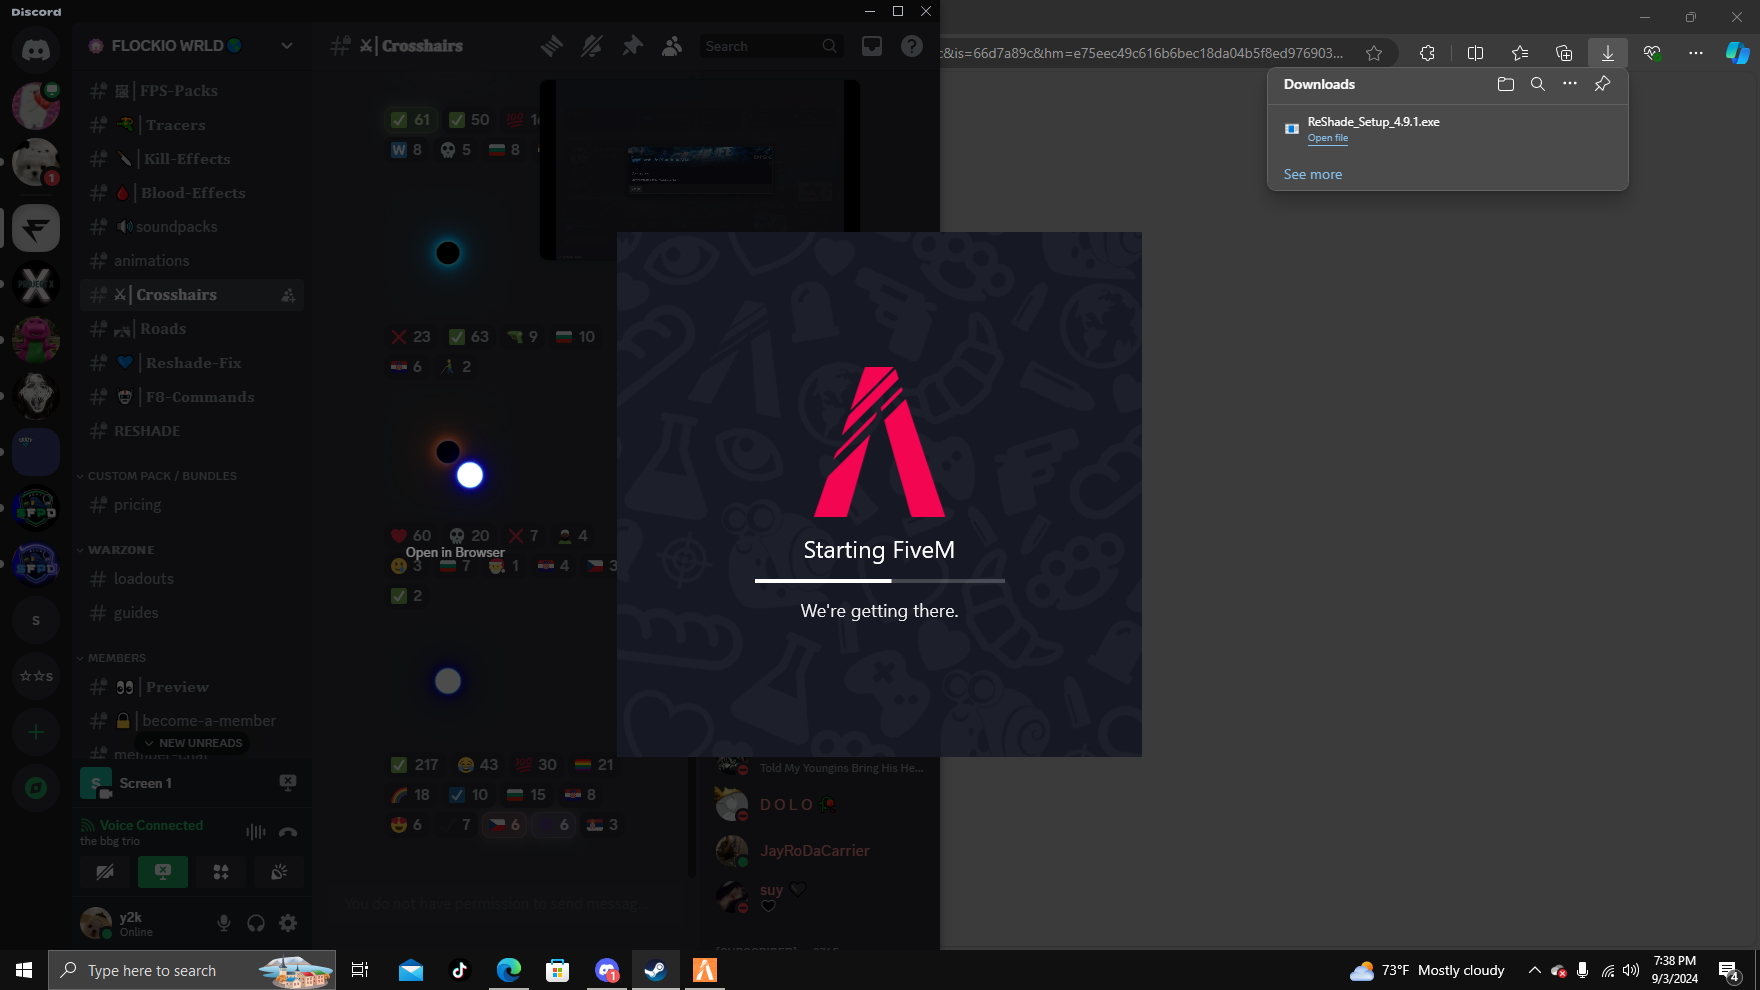Image resolution: width=1760 pixels, height=990 pixels.
Task: Click See more in Downloads
Action: tap(1313, 174)
